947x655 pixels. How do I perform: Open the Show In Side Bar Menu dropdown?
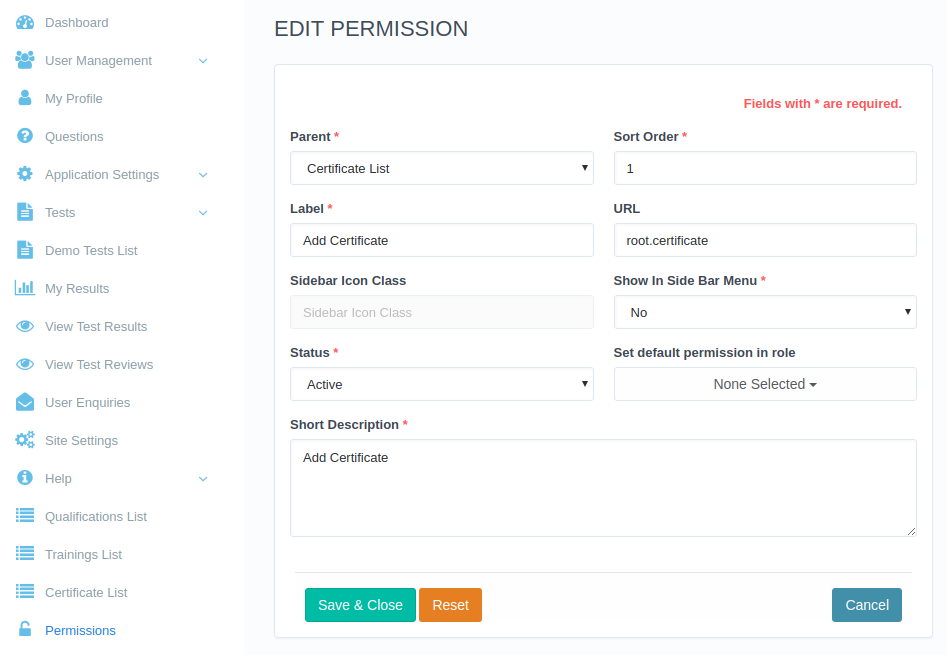point(765,312)
